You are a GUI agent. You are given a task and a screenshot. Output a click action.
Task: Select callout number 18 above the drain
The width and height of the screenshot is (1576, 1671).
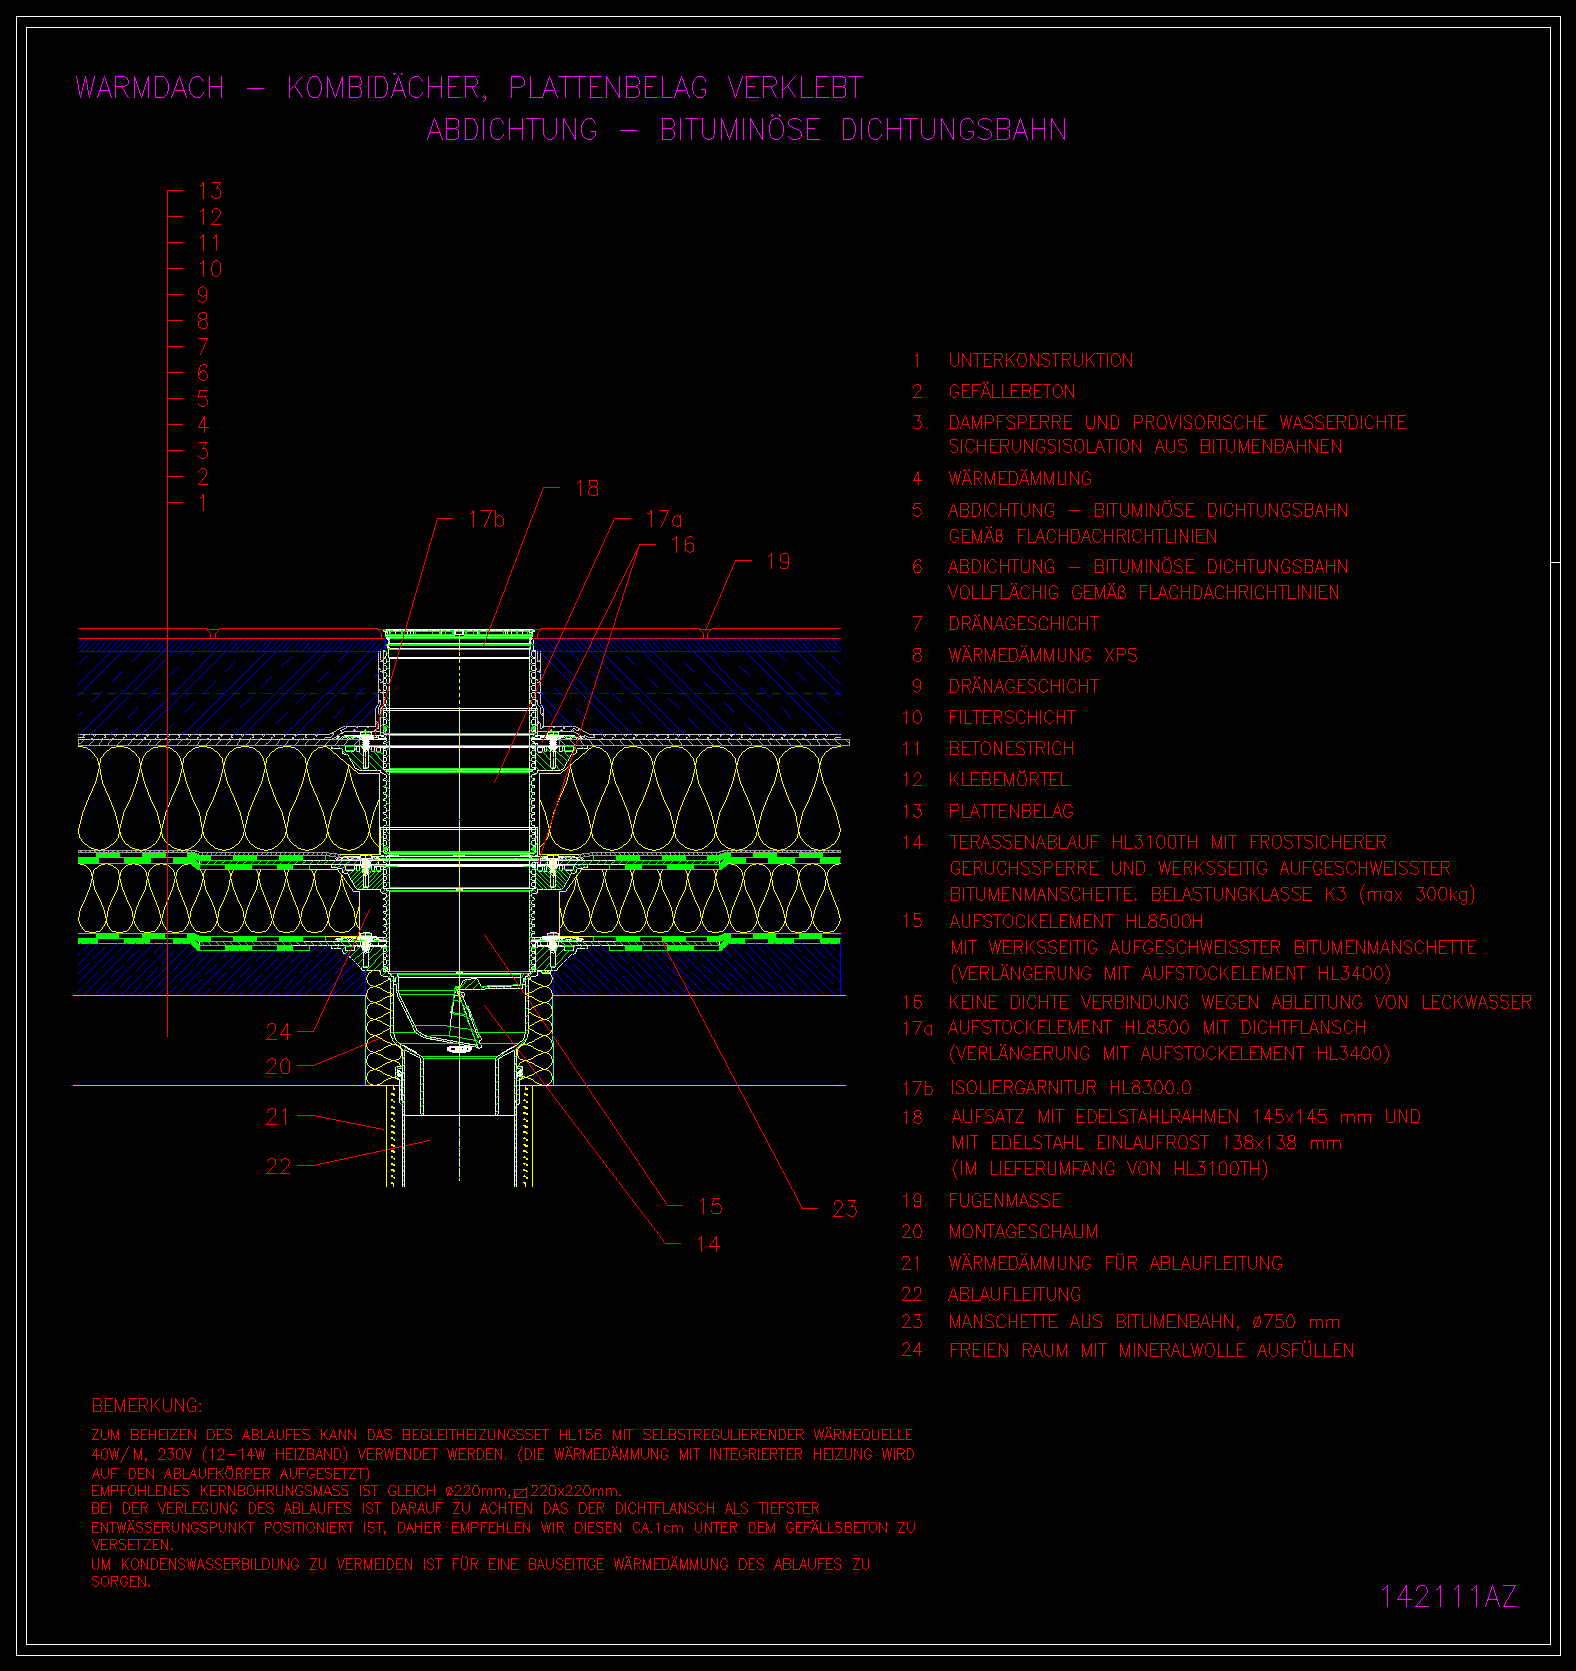pyautogui.click(x=587, y=488)
